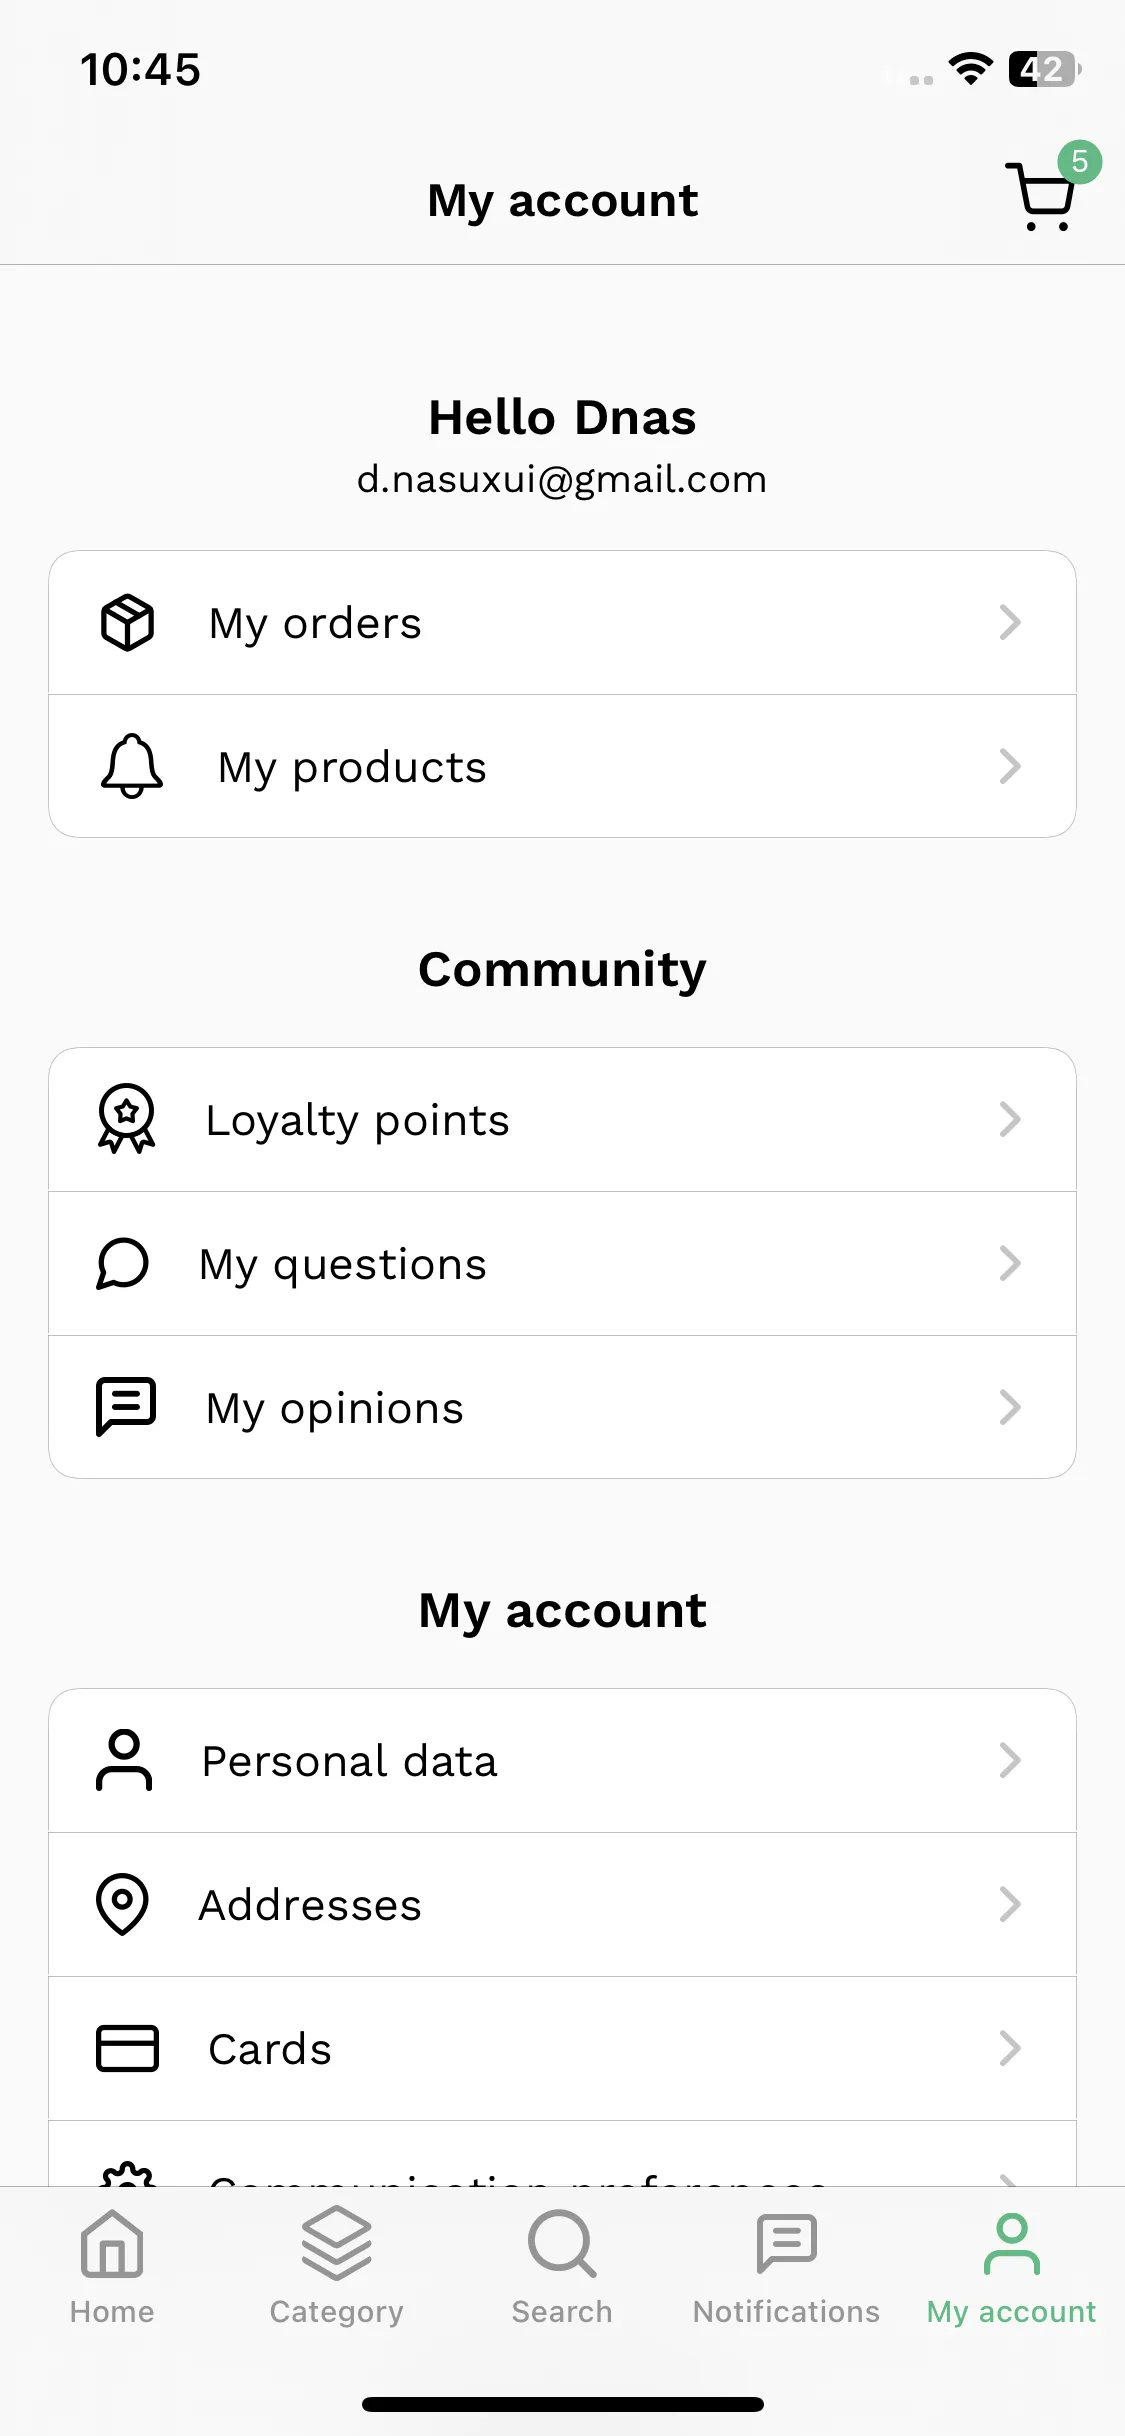
Task: Switch to the Home tab
Action: [112, 2268]
